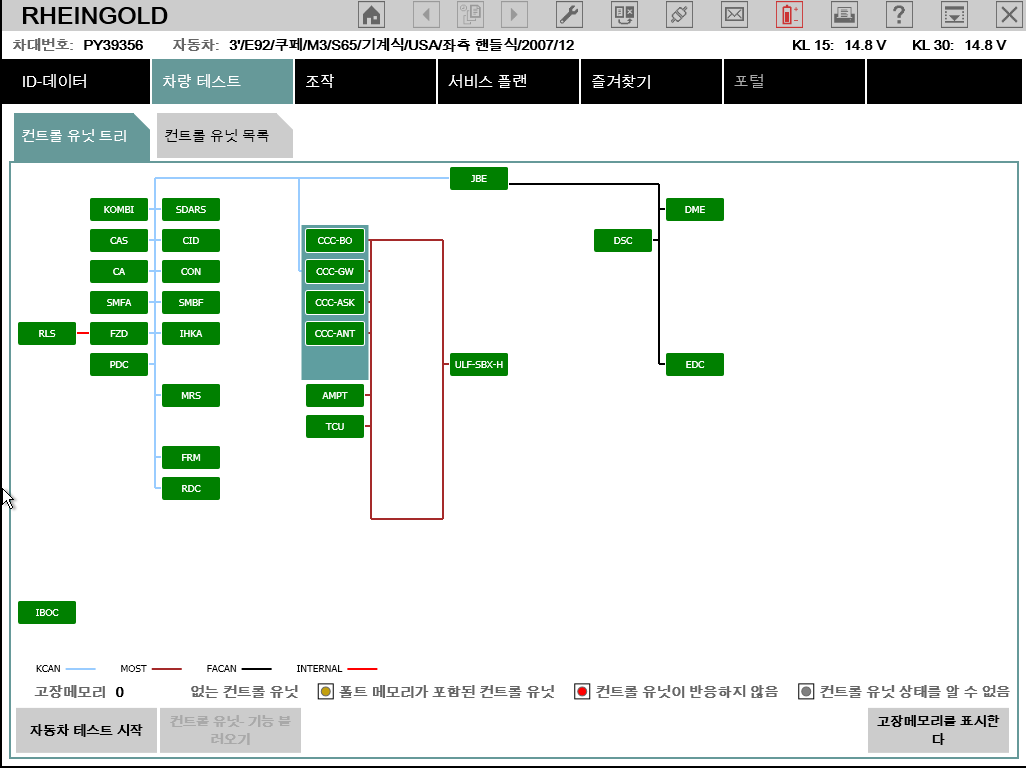
Task: Select the FZD control unit
Action: [x=119, y=334]
